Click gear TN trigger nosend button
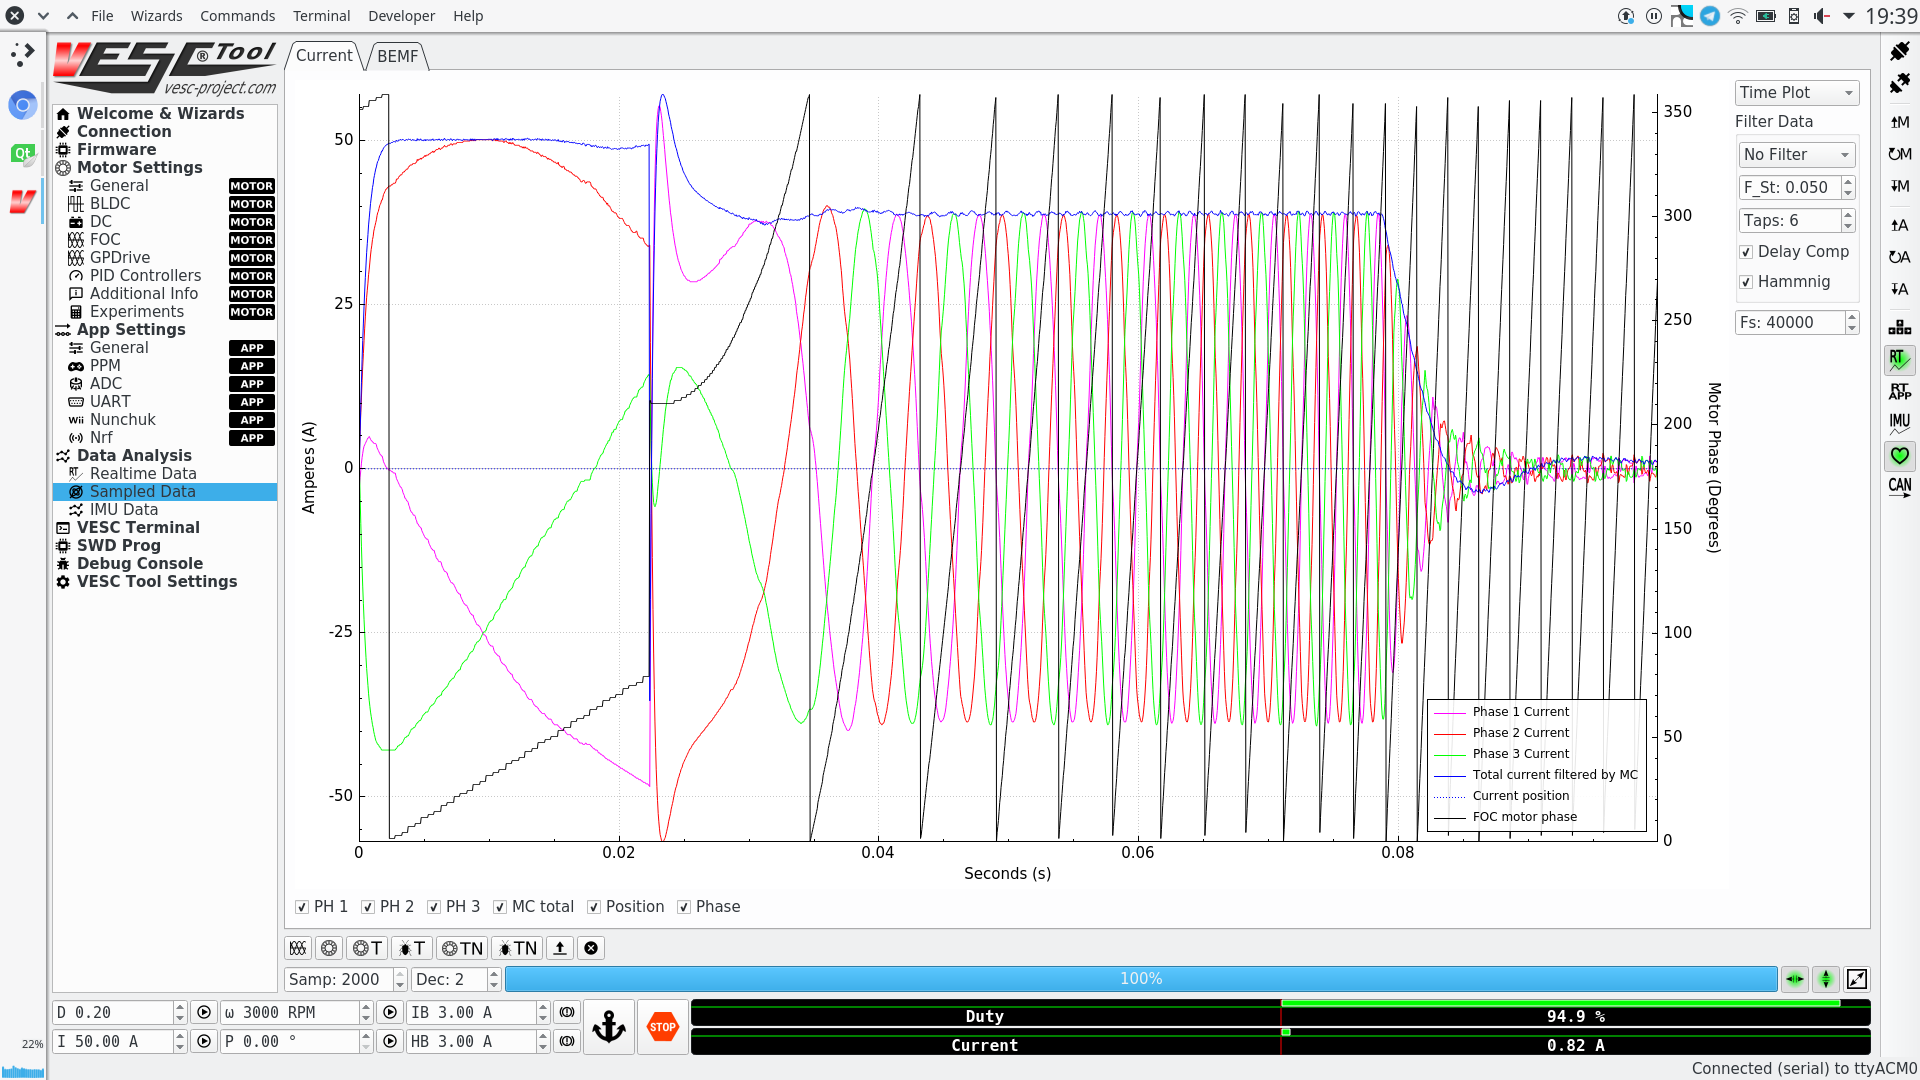 pyautogui.click(x=462, y=948)
